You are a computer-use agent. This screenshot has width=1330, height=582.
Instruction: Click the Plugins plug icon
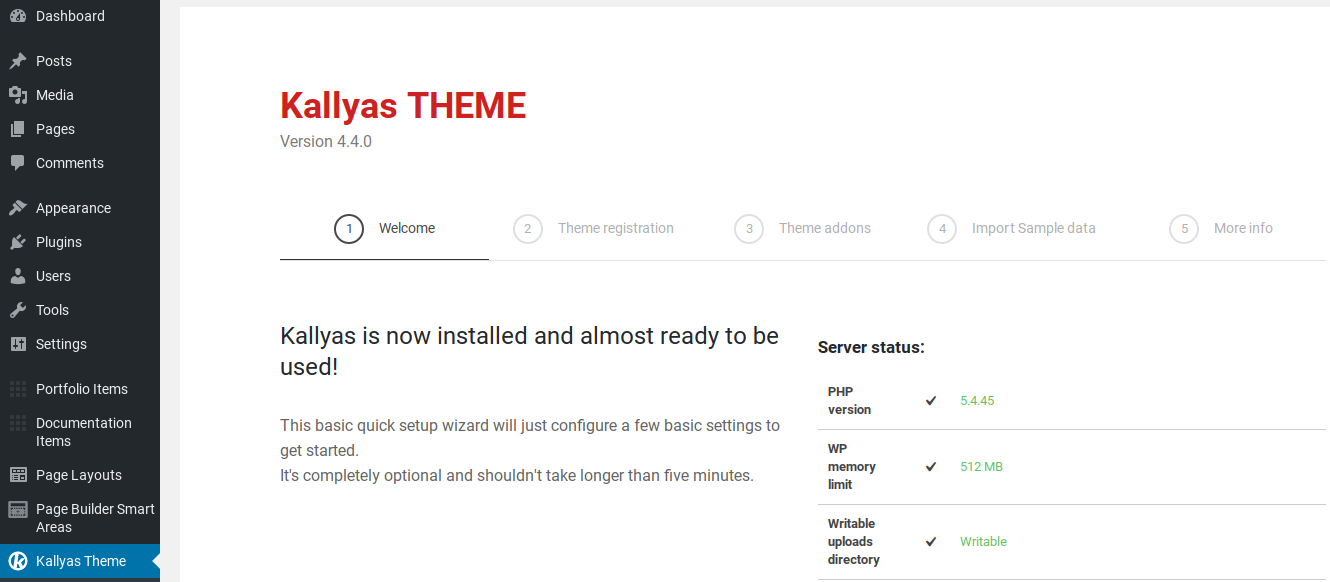coord(18,242)
